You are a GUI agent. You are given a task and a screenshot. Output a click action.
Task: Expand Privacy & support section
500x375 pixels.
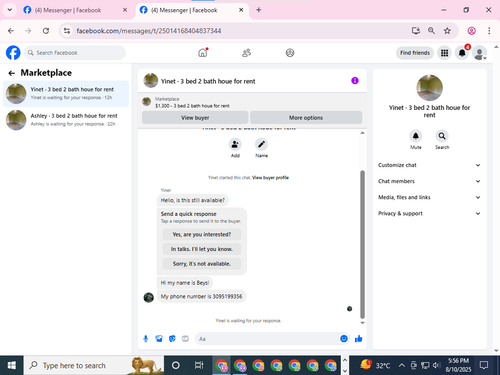(x=429, y=213)
